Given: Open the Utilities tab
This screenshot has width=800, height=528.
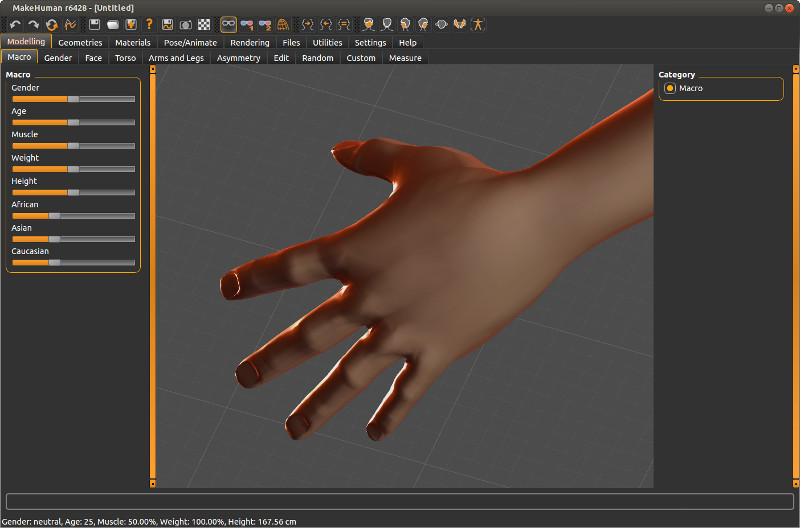Looking at the screenshot, I should tap(327, 43).
